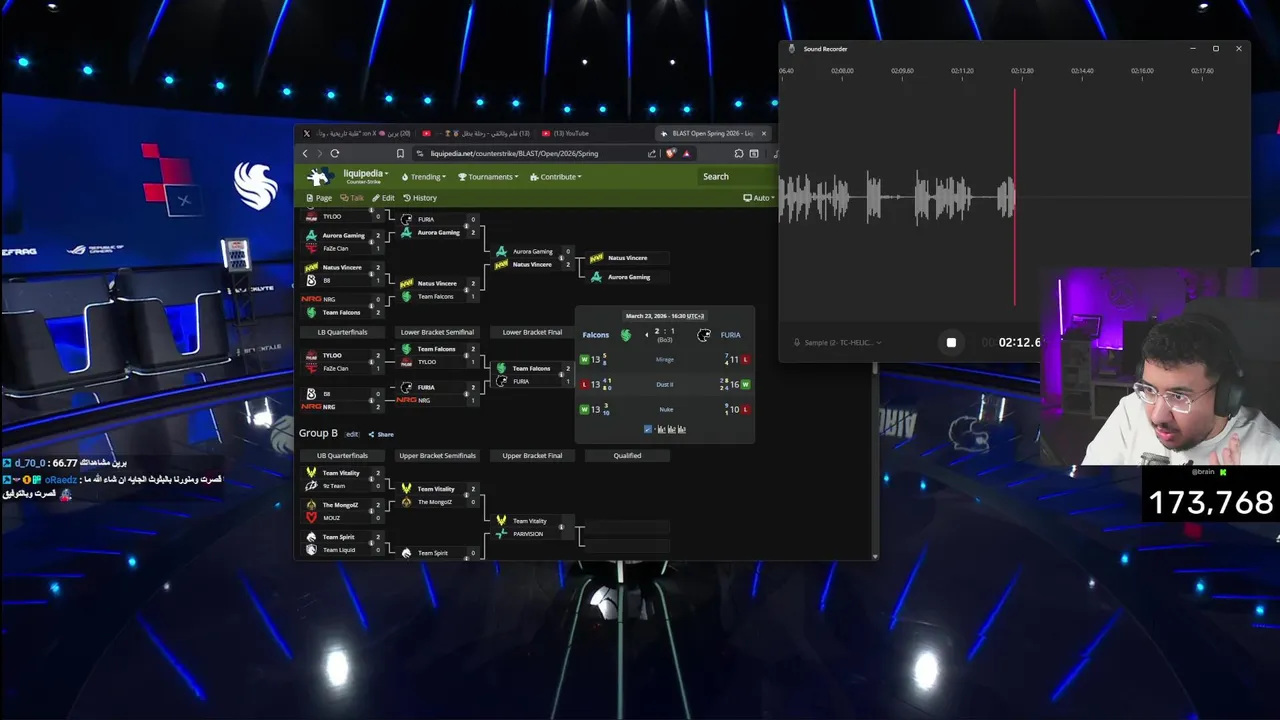Switch to the Page tab
This screenshot has width=1280, height=720.
tap(320, 198)
